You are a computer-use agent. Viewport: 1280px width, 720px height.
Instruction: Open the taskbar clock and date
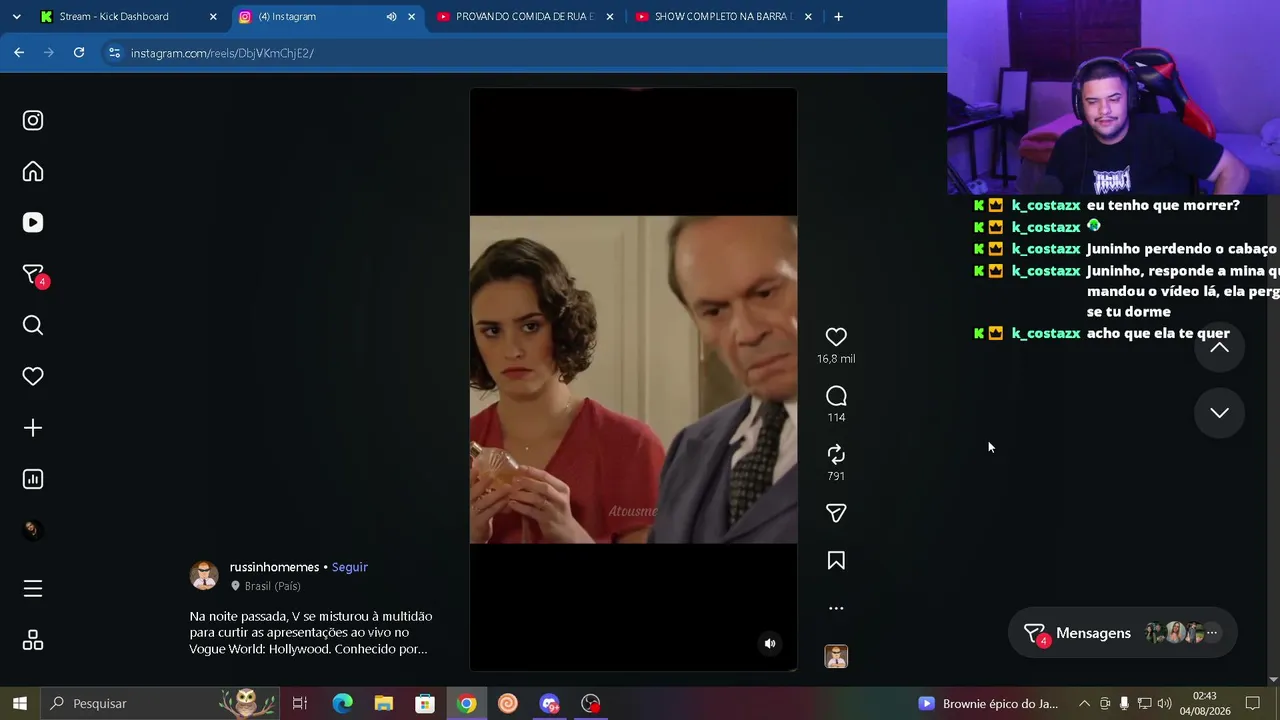tap(1205, 703)
